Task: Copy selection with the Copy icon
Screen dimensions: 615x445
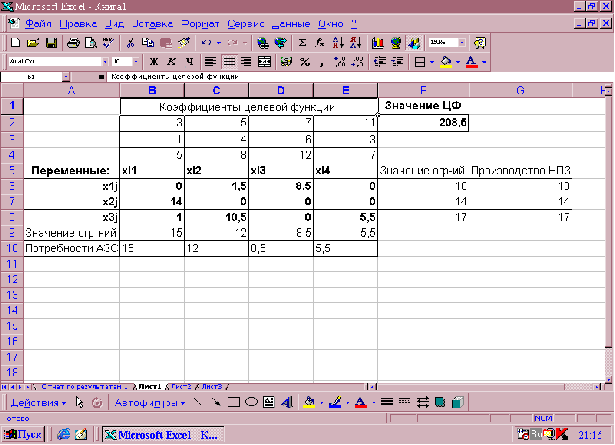Action: pyautogui.click(x=148, y=43)
